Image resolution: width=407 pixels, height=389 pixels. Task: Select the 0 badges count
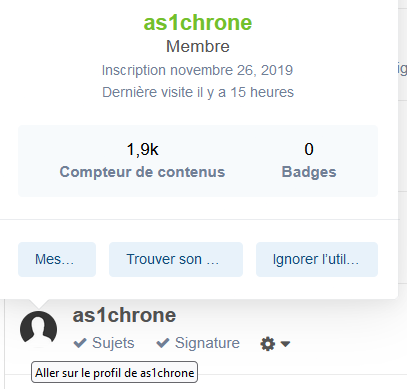pyautogui.click(x=309, y=149)
